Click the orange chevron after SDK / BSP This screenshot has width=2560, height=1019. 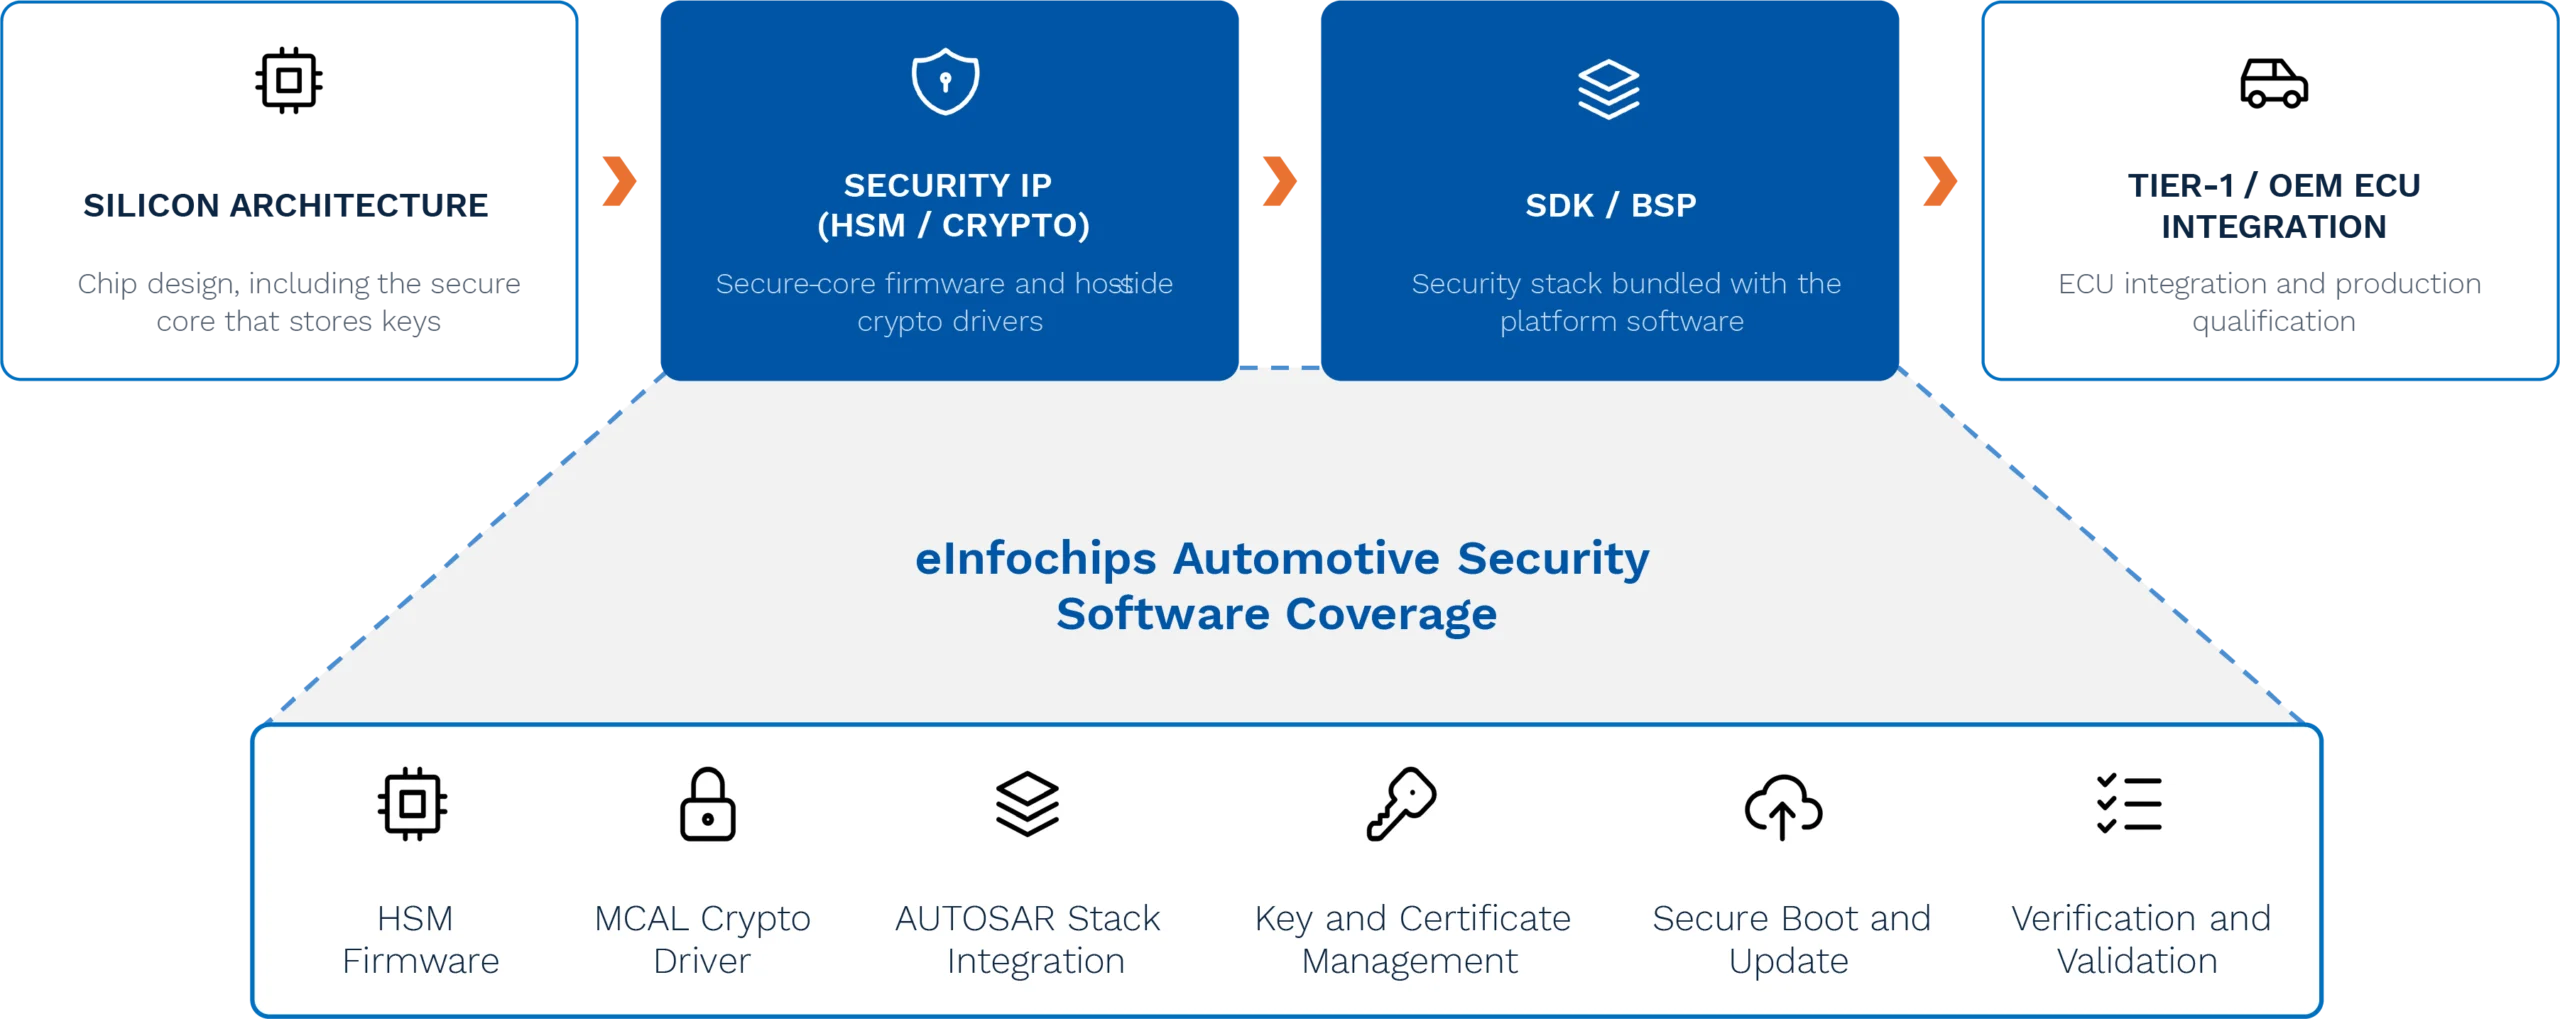click(x=1939, y=181)
